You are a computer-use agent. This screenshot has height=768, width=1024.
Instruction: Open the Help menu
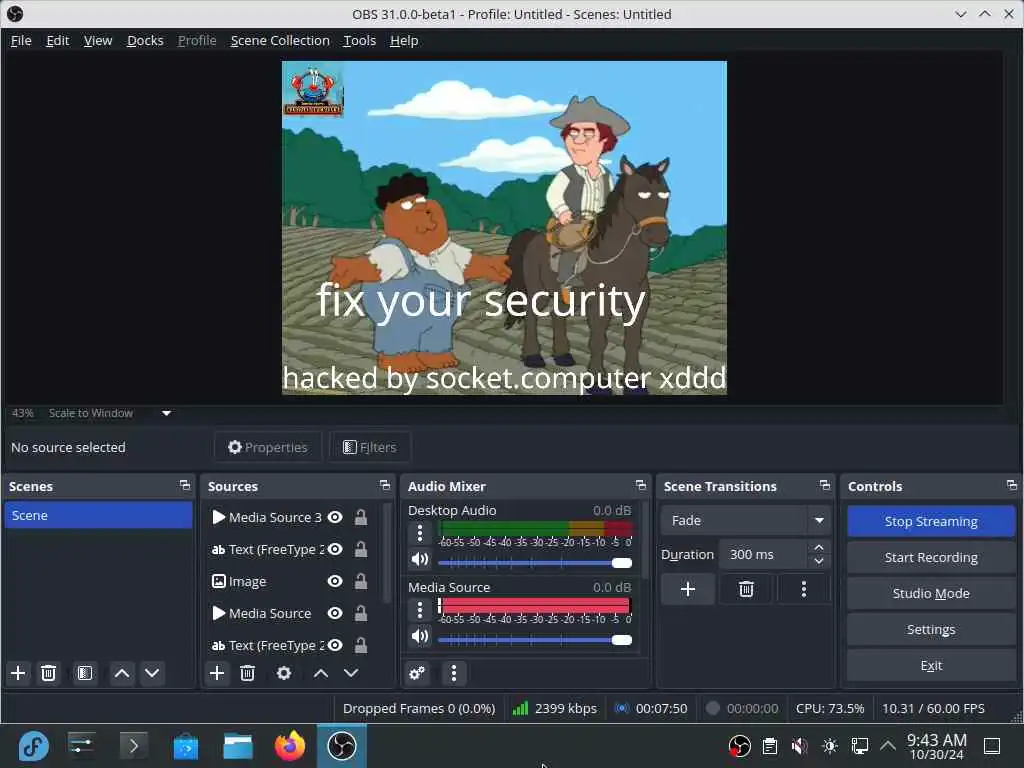point(404,40)
